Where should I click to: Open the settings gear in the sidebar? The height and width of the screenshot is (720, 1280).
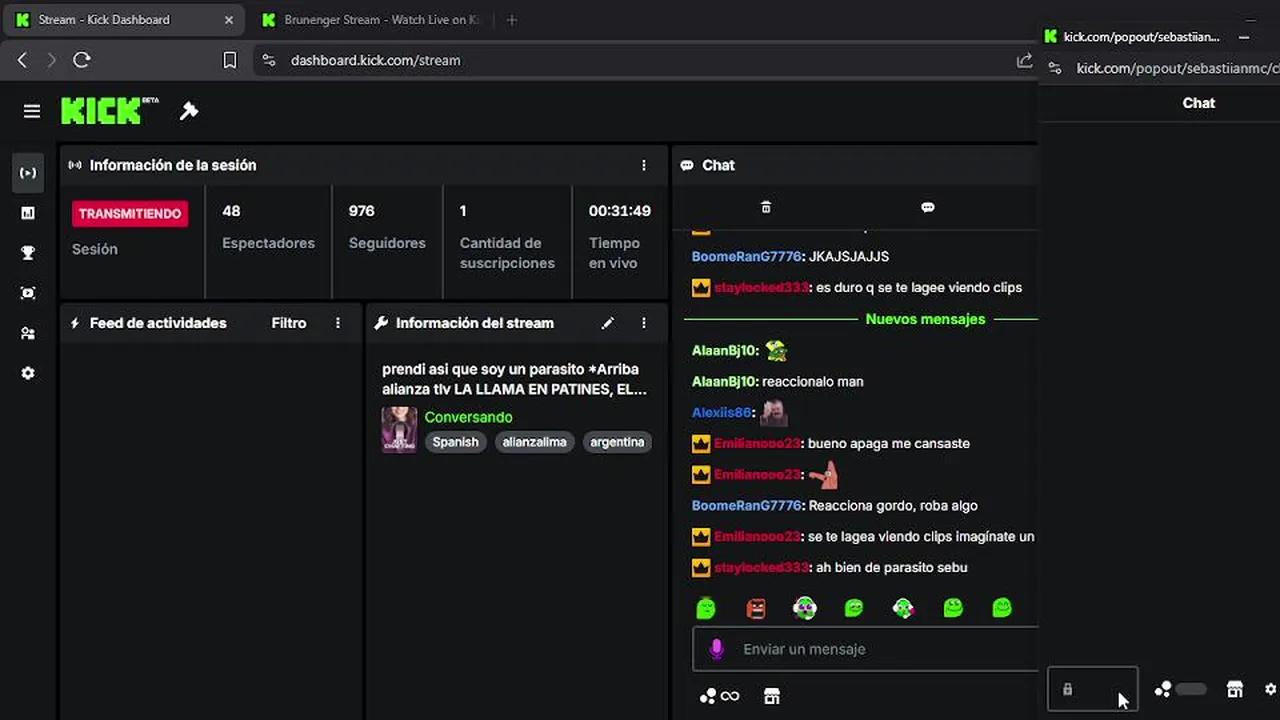coord(28,373)
